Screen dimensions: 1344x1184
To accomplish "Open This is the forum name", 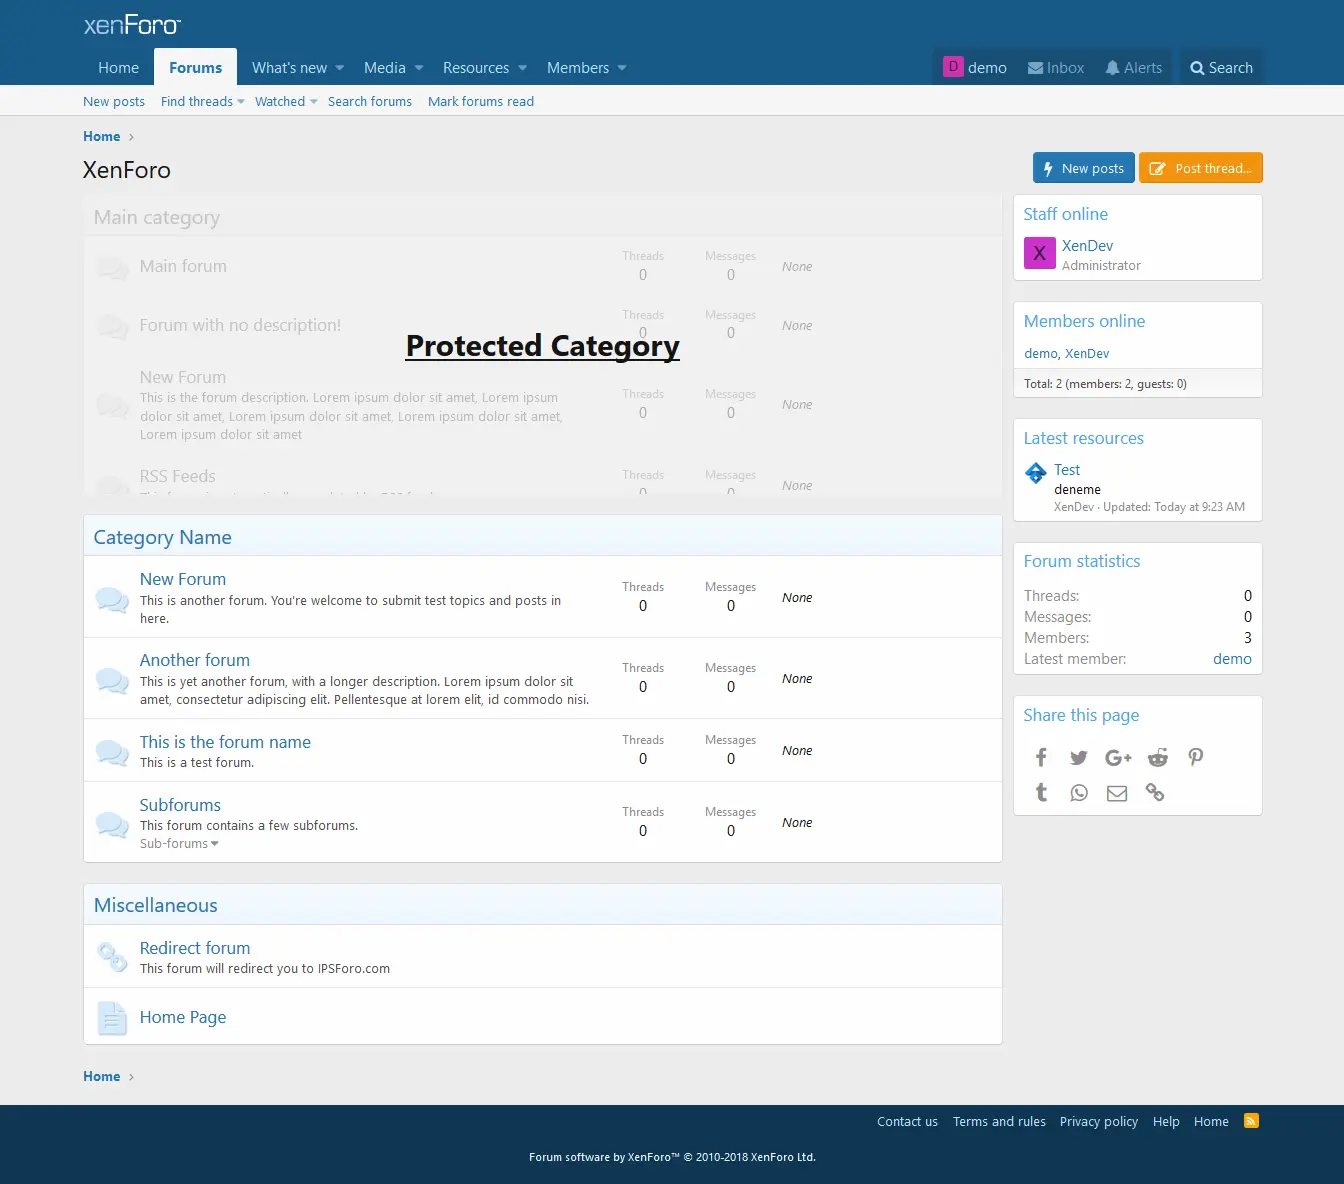I will pyautogui.click(x=225, y=742).
